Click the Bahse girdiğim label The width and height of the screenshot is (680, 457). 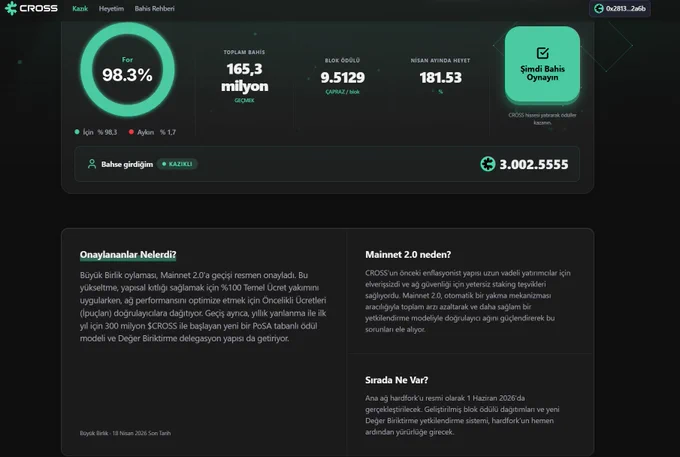point(127,164)
